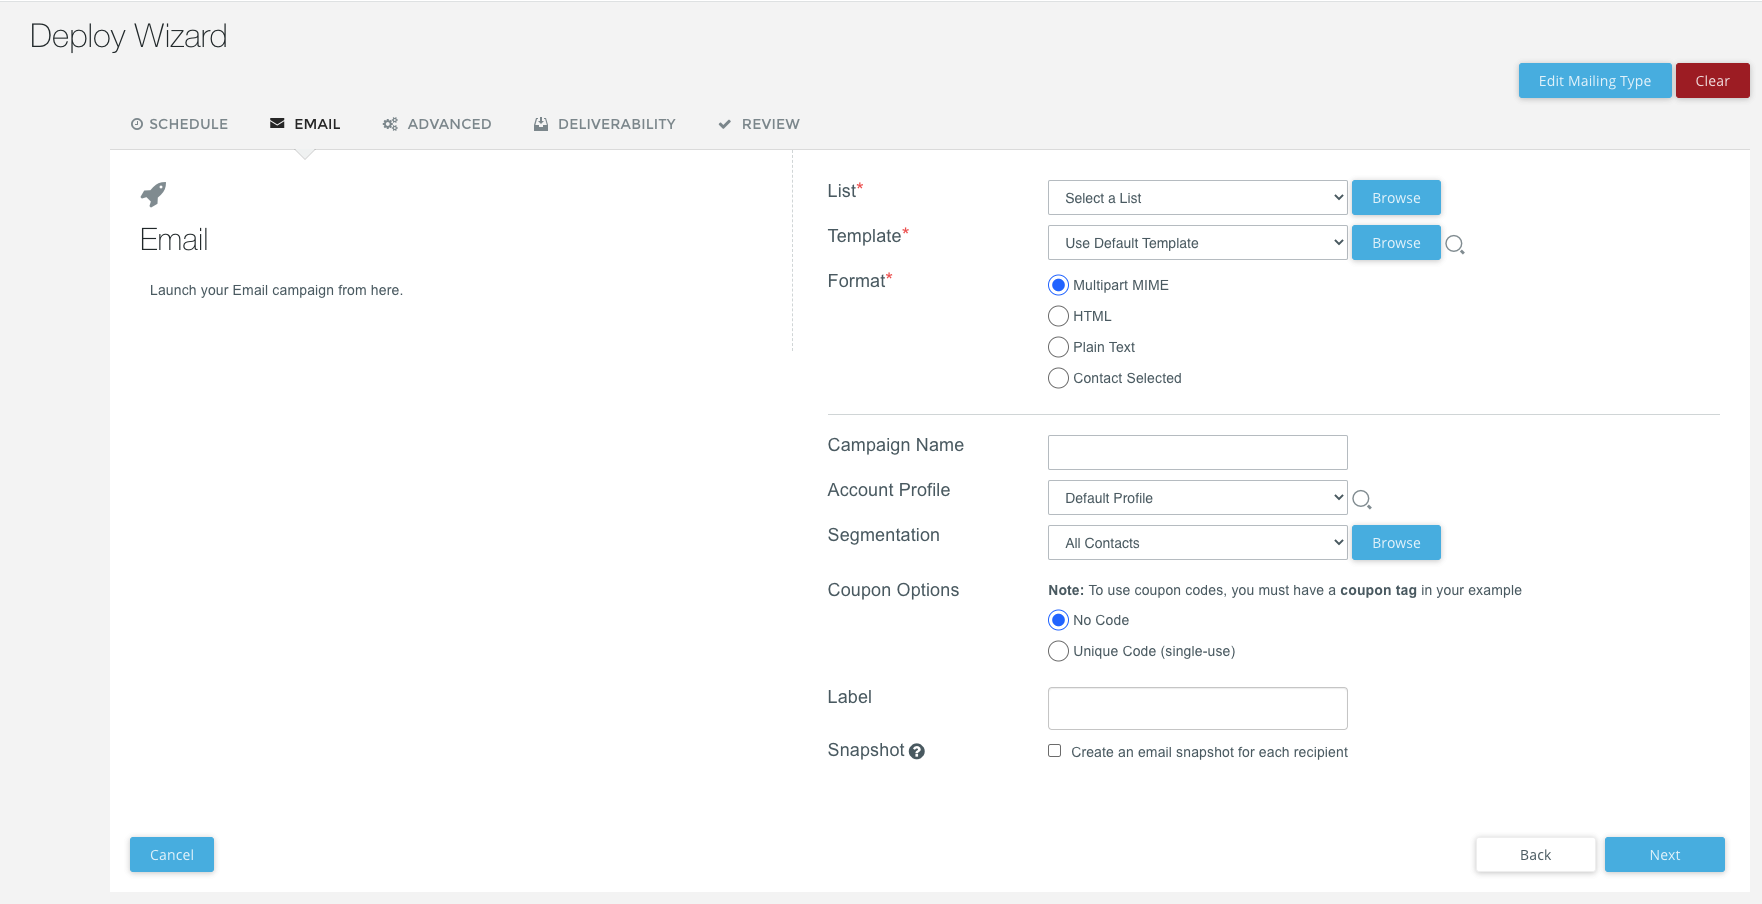Click the magnifier icon next to Account Profile
Screen dimensions: 1762x904
point(1361,499)
